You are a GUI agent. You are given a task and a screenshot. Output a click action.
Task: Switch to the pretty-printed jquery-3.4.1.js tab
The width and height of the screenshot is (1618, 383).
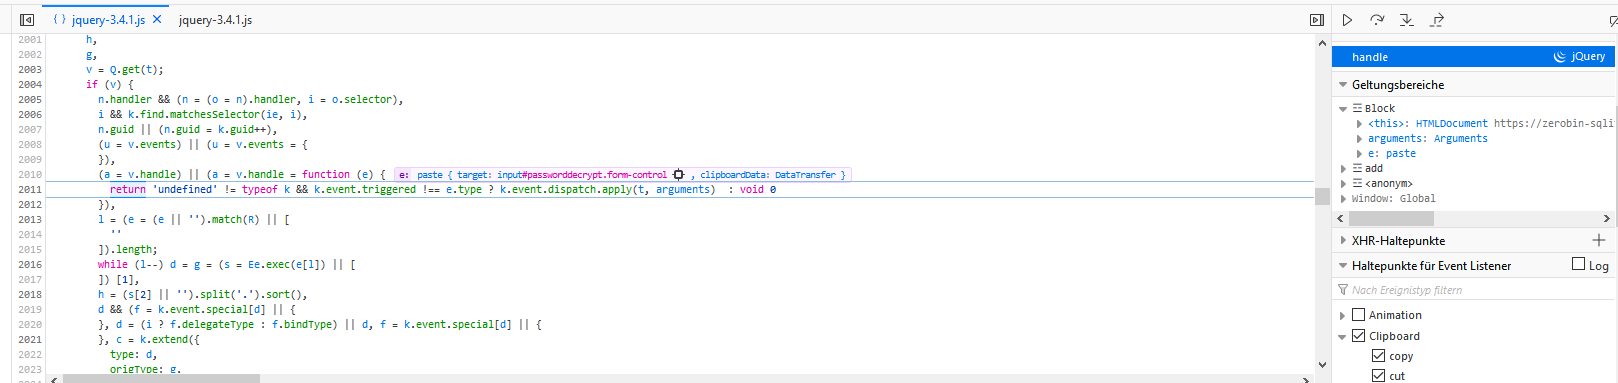(108, 20)
